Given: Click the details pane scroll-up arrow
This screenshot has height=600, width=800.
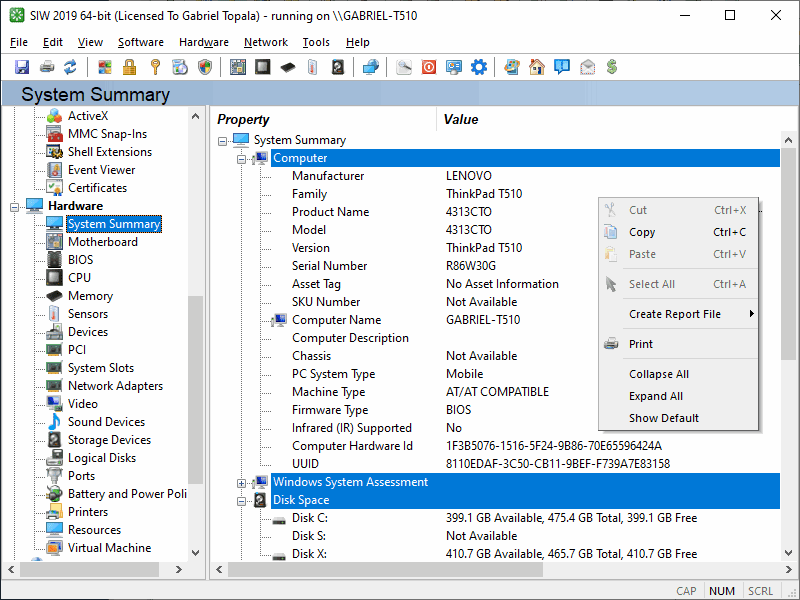Looking at the screenshot, I should click(x=788, y=140).
